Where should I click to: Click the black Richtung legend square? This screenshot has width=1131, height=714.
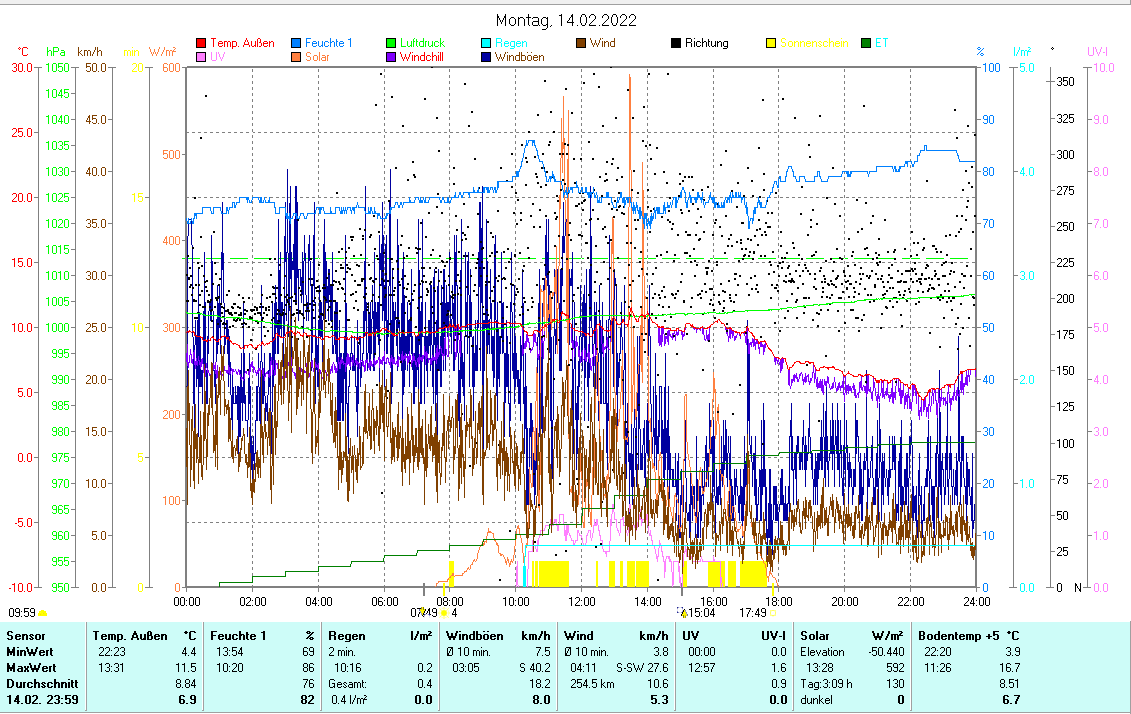tap(676, 44)
